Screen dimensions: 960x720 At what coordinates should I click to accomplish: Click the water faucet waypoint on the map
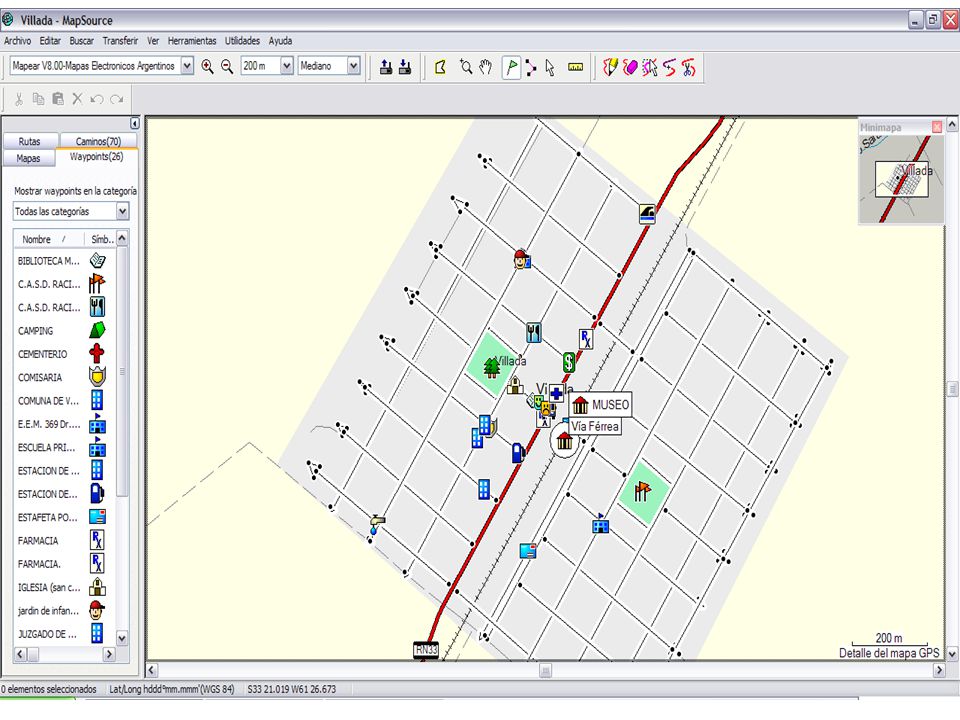point(375,525)
